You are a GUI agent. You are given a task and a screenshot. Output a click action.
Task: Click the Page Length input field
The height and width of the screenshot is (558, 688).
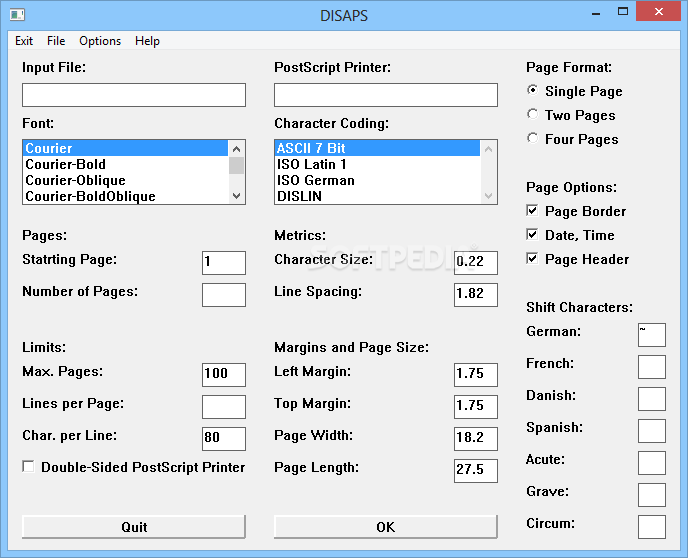coord(476,471)
